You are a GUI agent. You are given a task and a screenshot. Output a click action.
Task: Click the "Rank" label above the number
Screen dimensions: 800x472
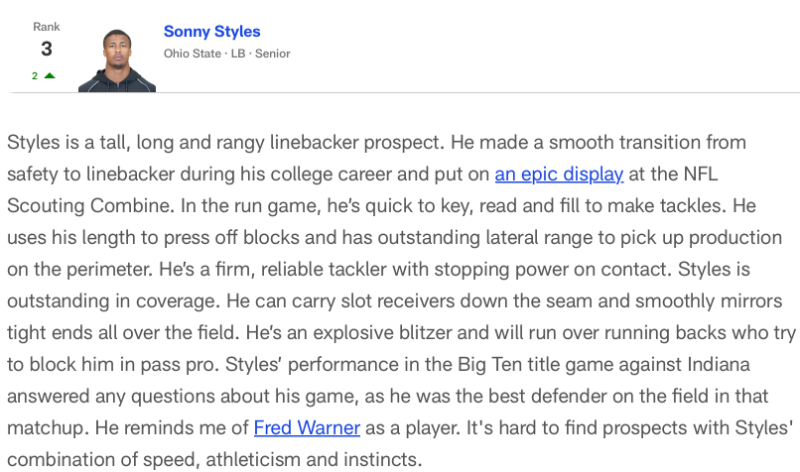46,26
